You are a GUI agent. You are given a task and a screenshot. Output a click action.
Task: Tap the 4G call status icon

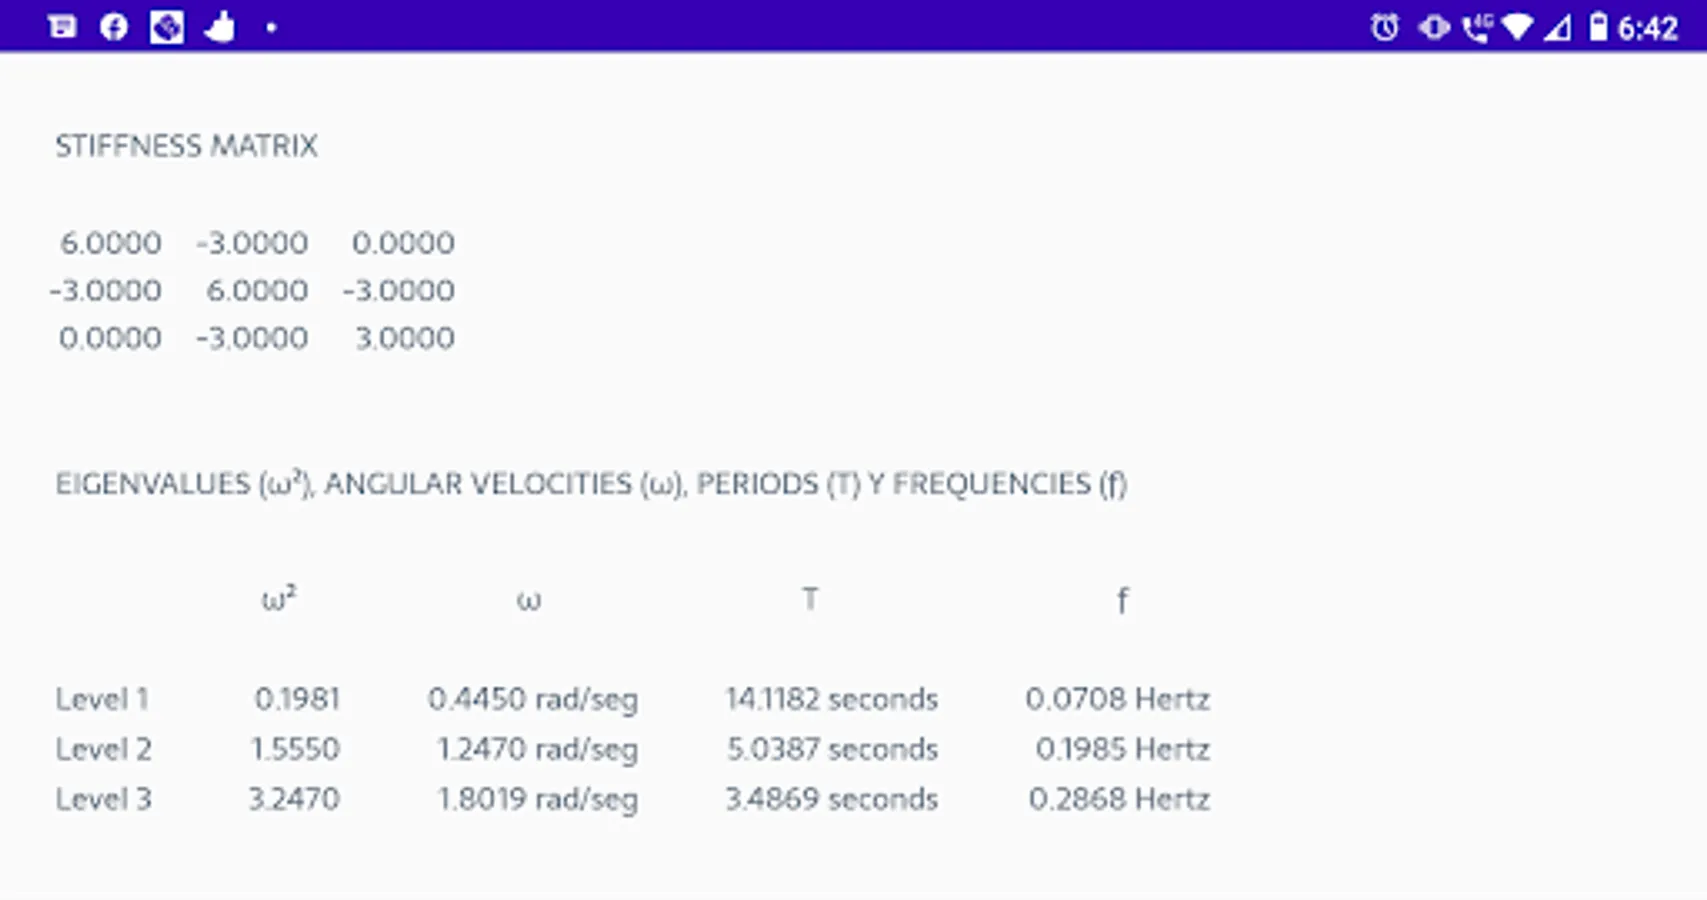[x=1476, y=27]
